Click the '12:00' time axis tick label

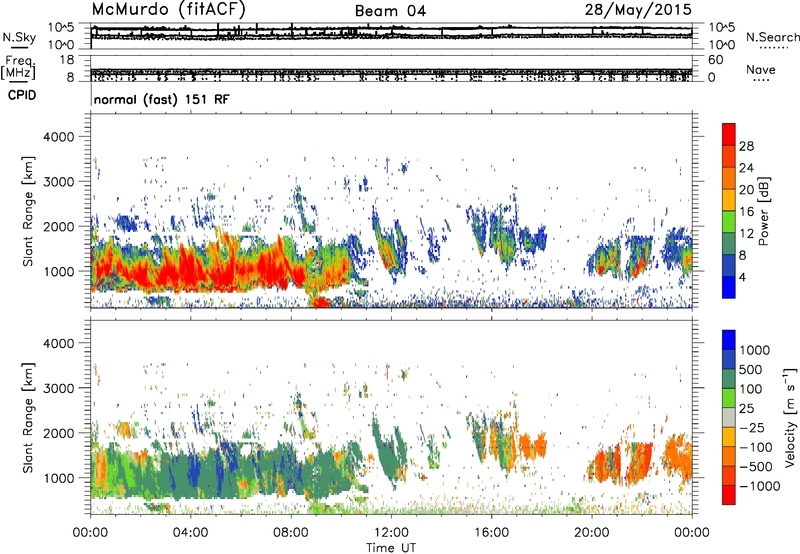(391, 533)
